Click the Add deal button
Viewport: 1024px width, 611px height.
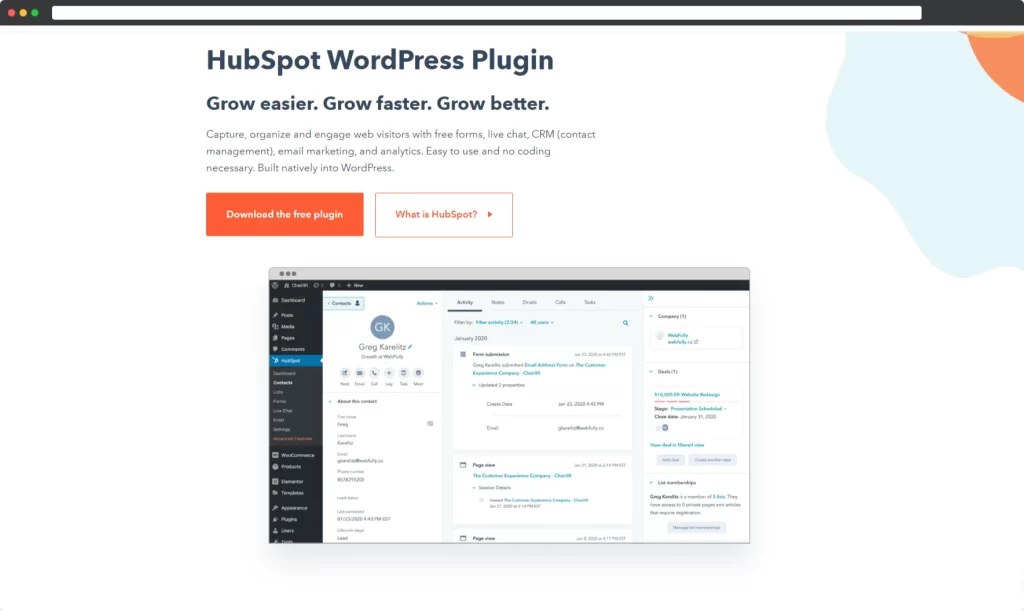(x=670, y=460)
